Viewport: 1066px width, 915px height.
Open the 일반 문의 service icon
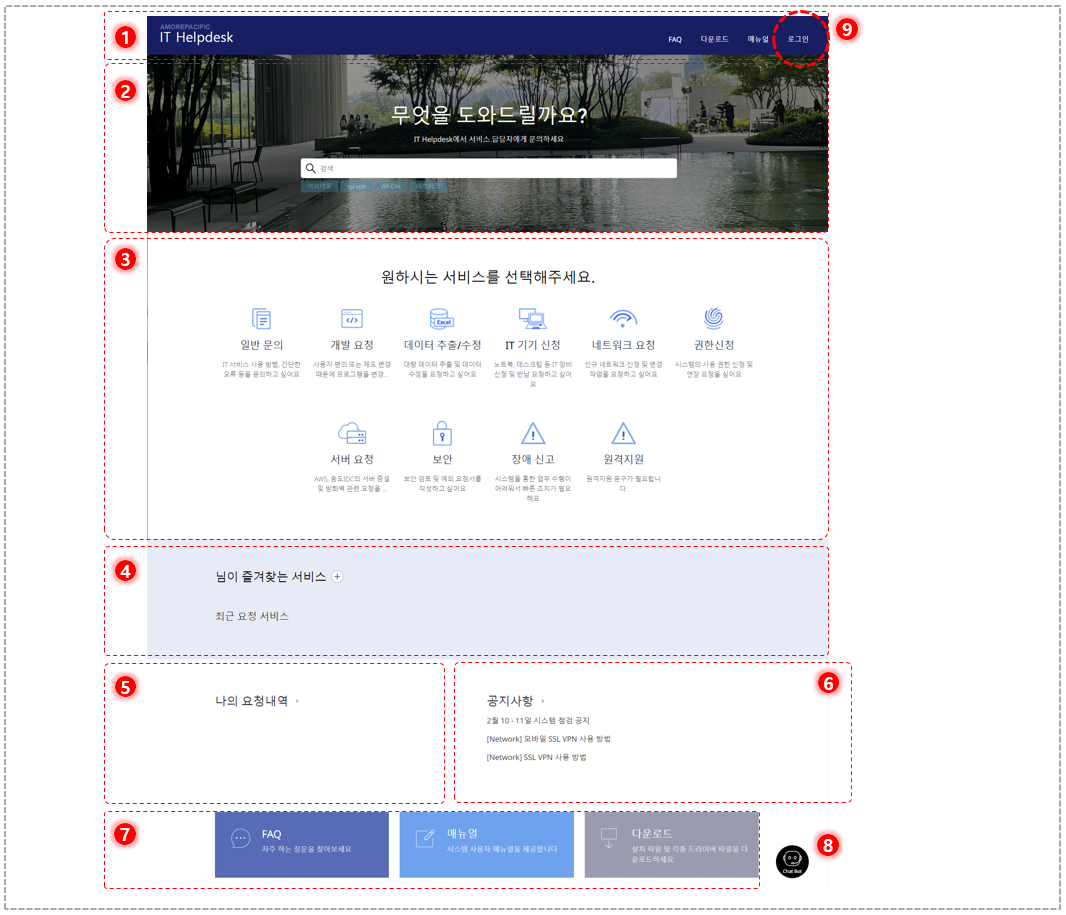click(261, 319)
